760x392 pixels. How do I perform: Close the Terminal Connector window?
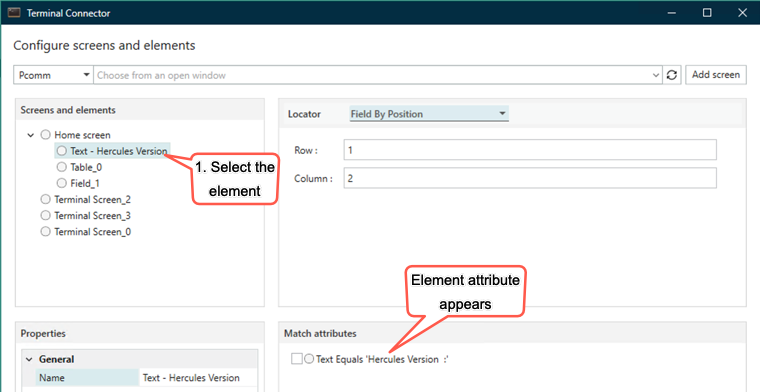[x=742, y=13]
